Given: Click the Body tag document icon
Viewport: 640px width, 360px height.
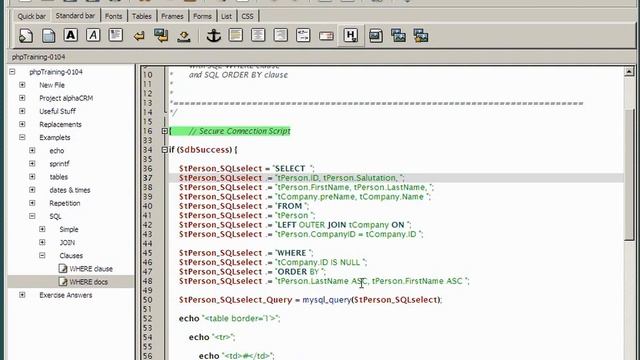Looking at the screenshot, I should point(49,36).
